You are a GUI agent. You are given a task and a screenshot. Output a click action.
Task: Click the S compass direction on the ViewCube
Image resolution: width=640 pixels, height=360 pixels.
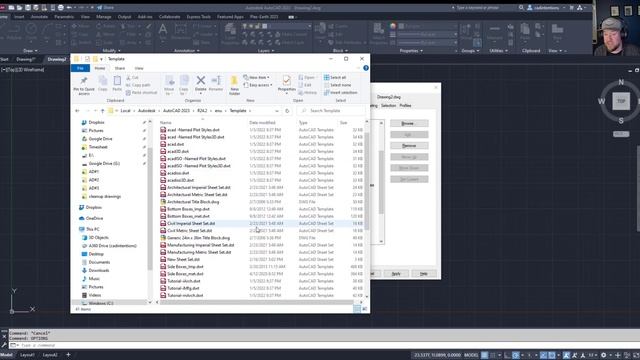(x=621, y=121)
